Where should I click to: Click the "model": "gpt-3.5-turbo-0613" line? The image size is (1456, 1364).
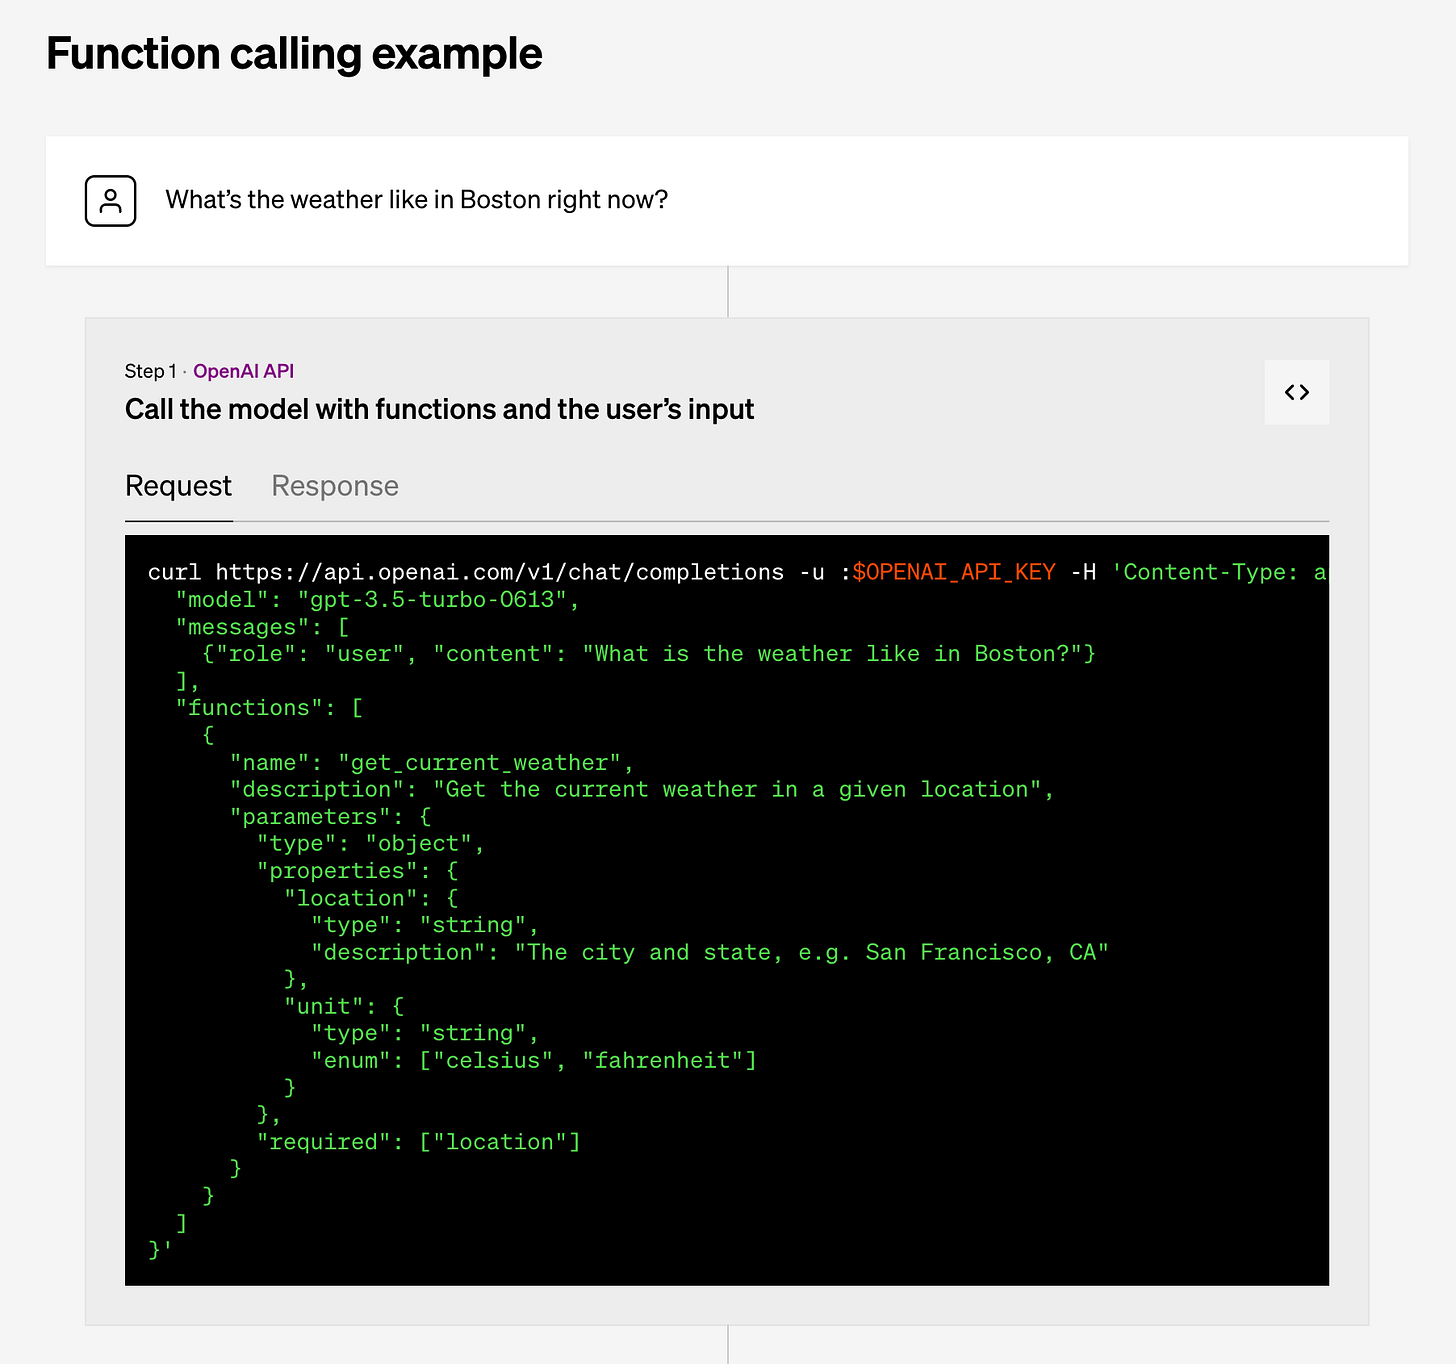click(378, 599)
